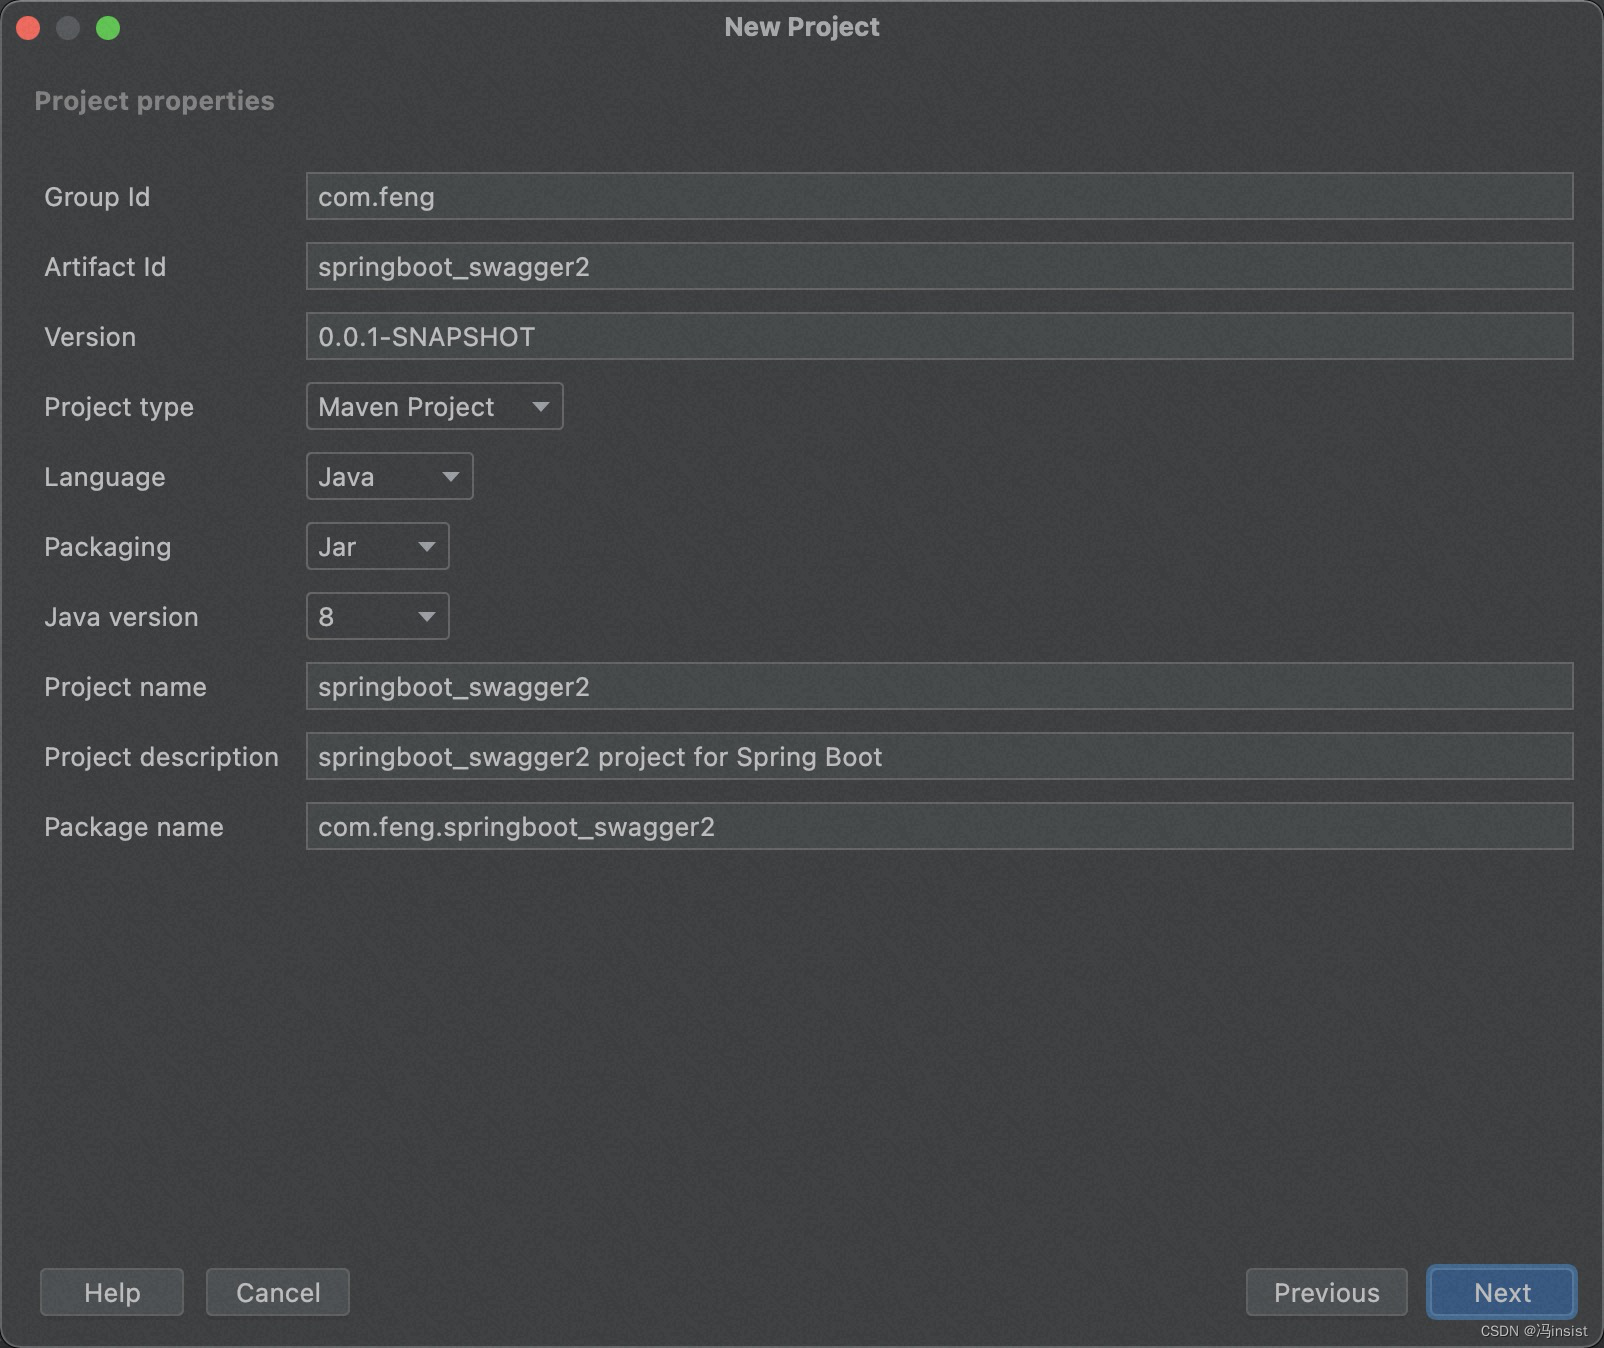Viewport: 1604px width, 1348px height.
Task: Click the Packaging label
Action: point(108,547)
